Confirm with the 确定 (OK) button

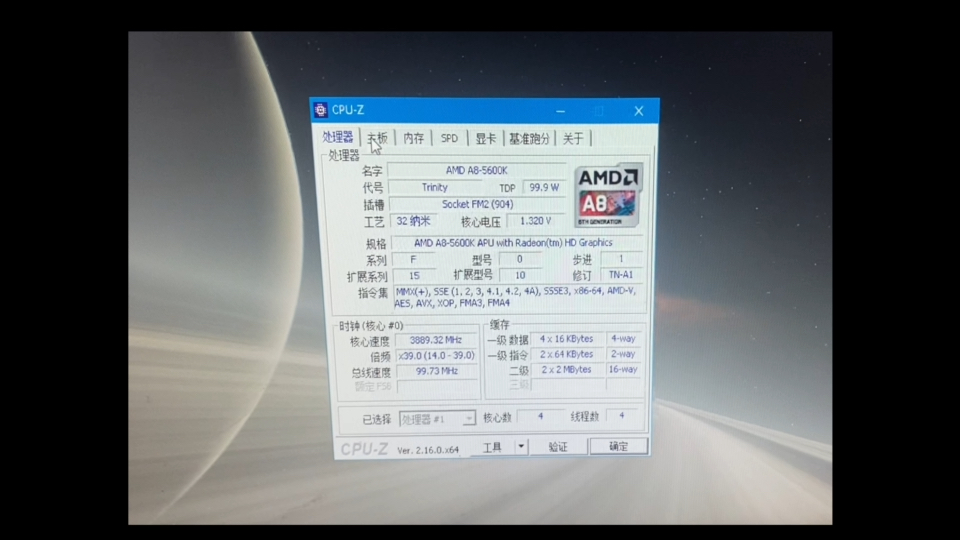(x=618, y=446)
